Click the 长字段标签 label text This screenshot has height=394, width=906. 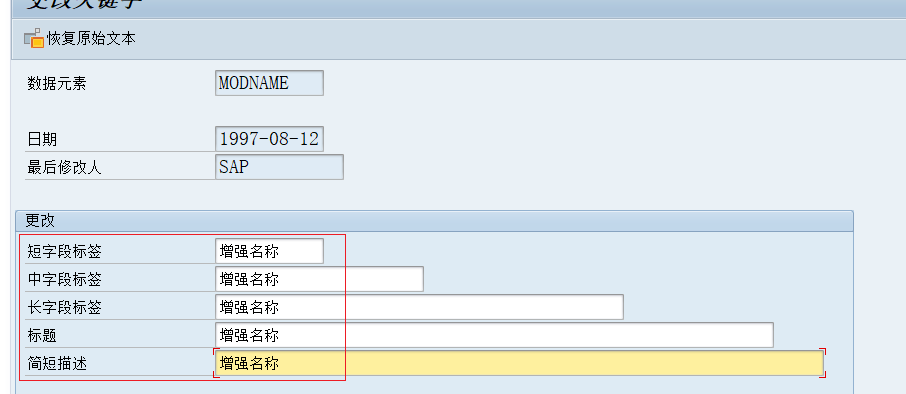[64, 307]
